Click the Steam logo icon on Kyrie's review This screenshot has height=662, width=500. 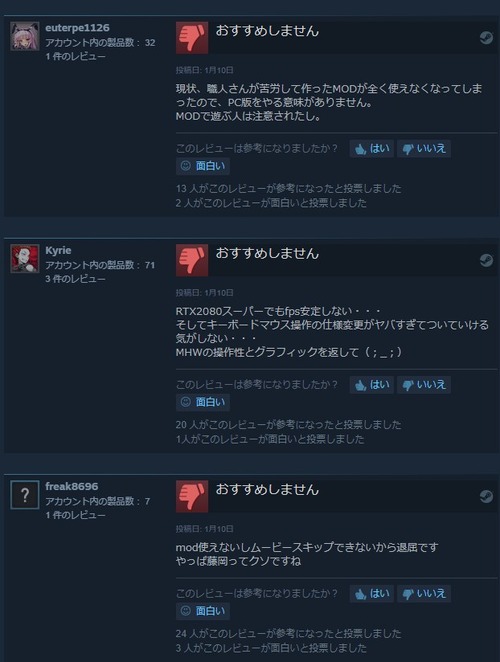click(x=486, y=260)
